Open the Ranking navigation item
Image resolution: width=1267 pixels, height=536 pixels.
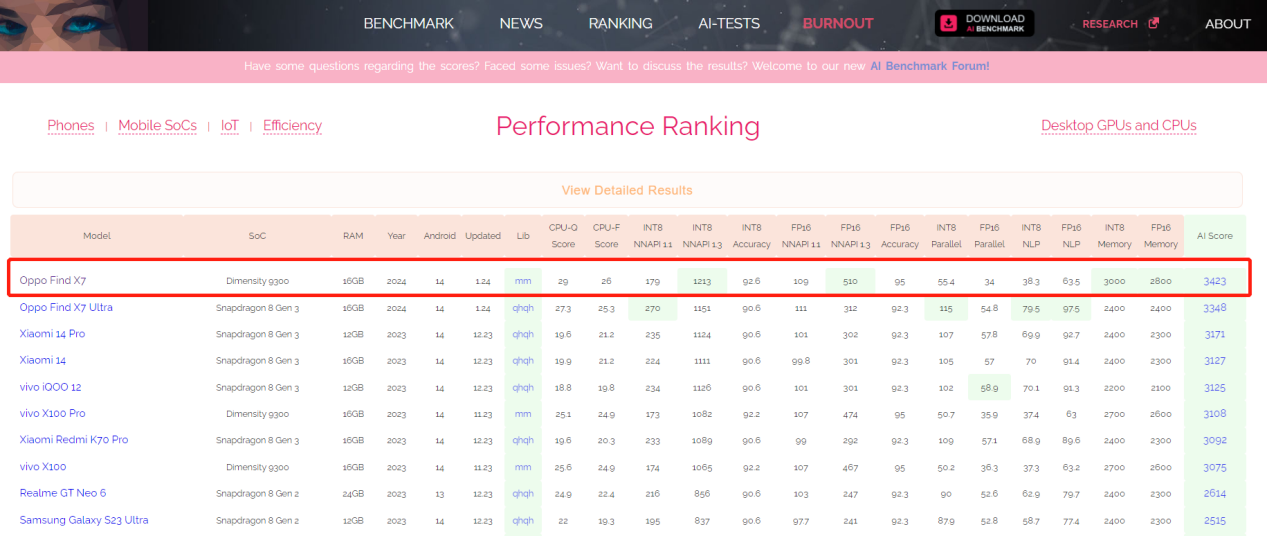tap(620, 23)
